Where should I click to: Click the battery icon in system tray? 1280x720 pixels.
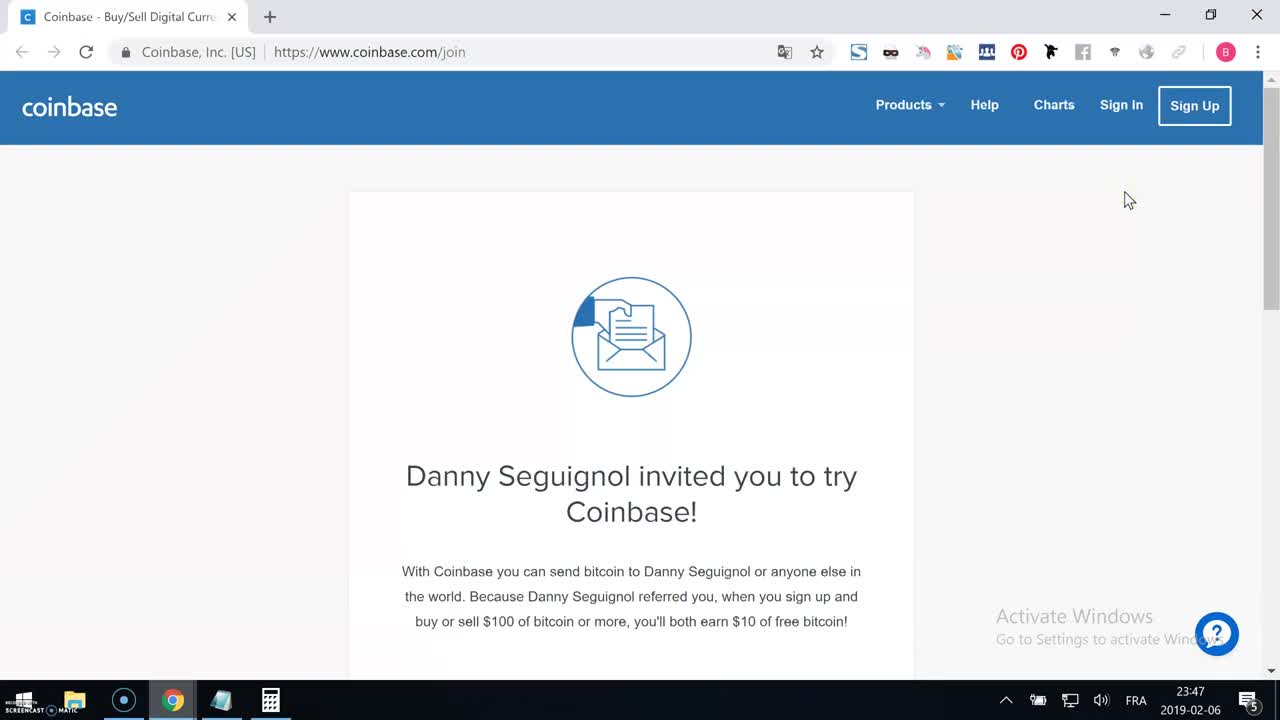(x=1038, y=700)
